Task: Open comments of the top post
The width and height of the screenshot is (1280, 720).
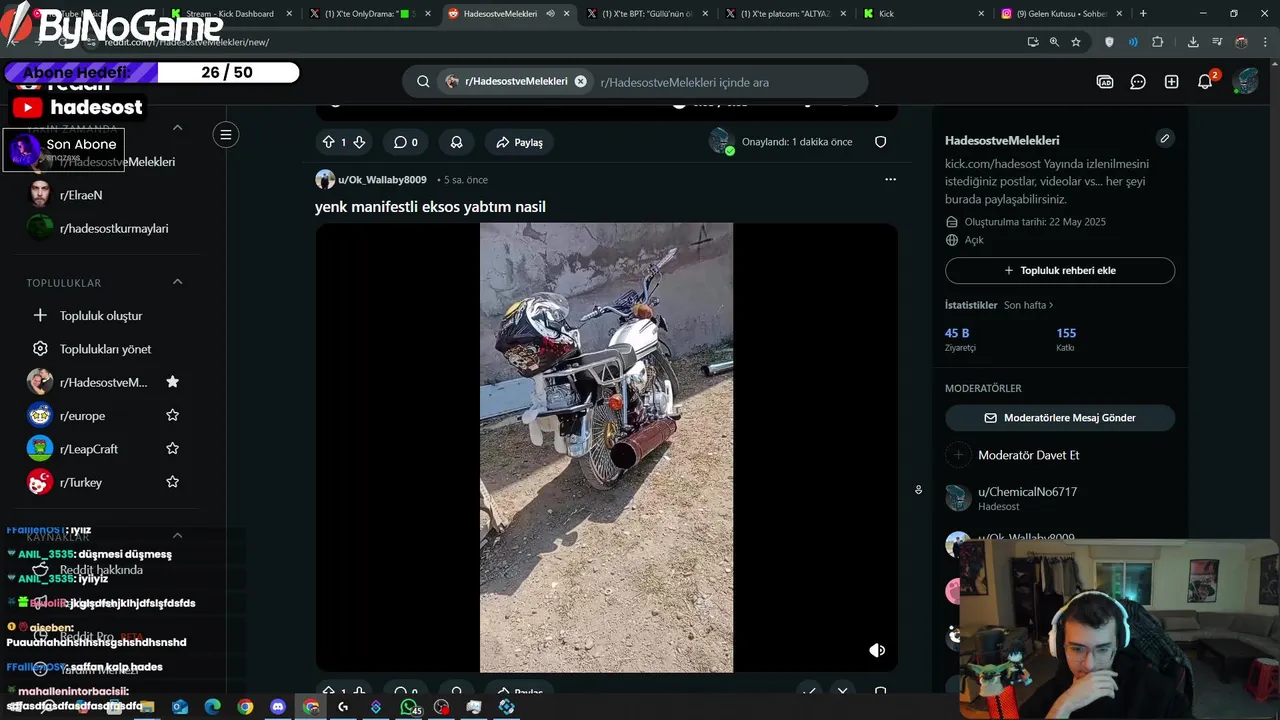Action: tap(405, 142)
